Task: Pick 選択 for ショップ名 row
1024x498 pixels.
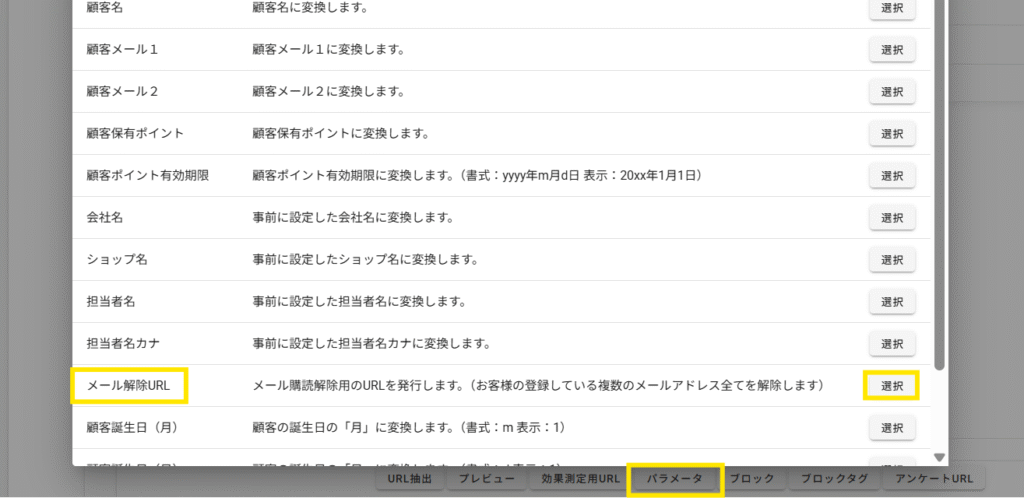Action: [x=891, y=260]
